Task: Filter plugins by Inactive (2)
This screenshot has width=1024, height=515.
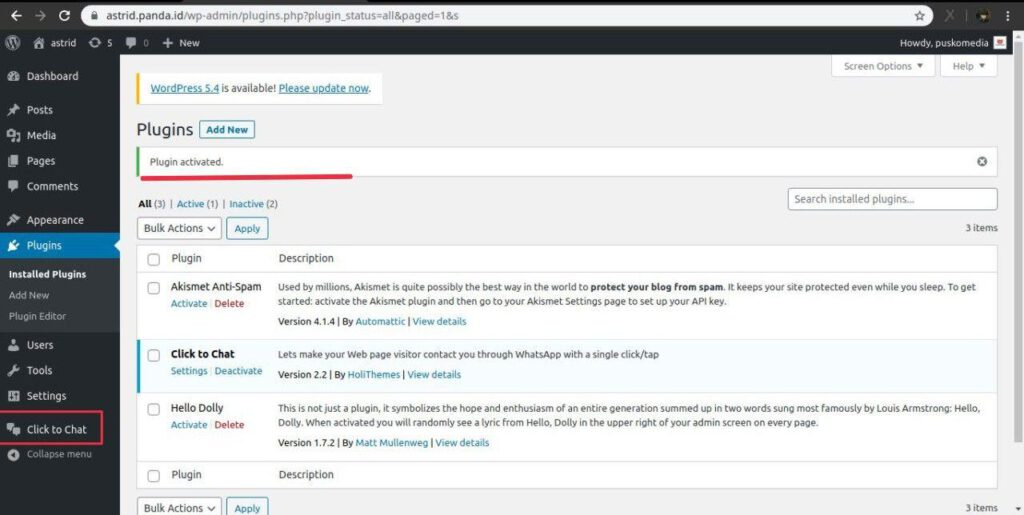Action: [x=253, y=204]
